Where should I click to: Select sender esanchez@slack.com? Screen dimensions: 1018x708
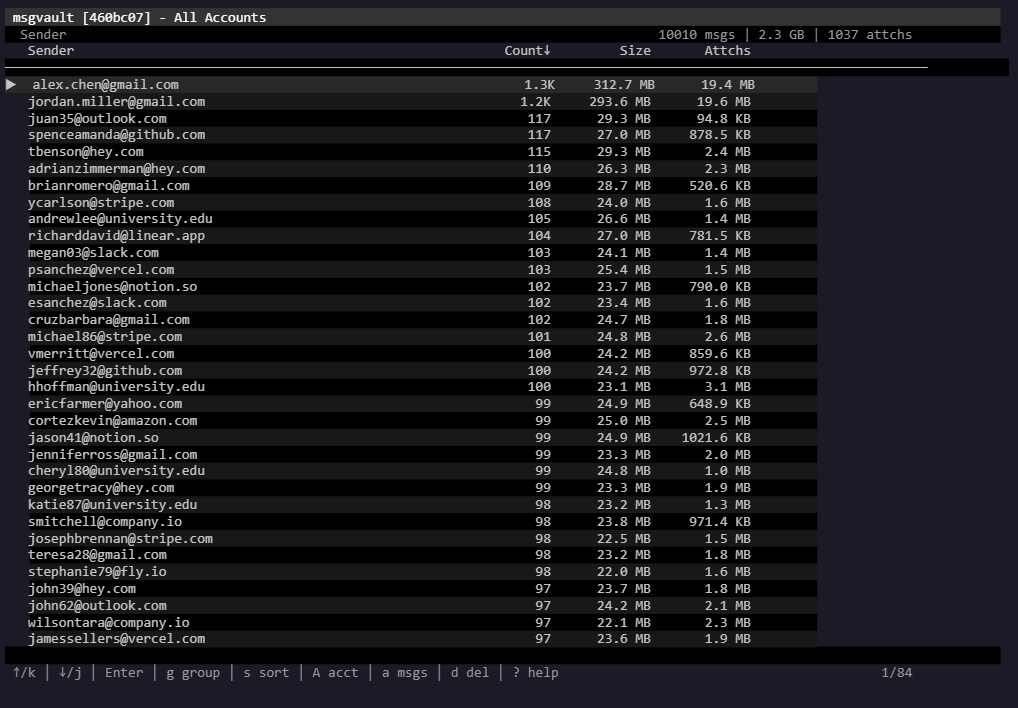coord(411,303)
